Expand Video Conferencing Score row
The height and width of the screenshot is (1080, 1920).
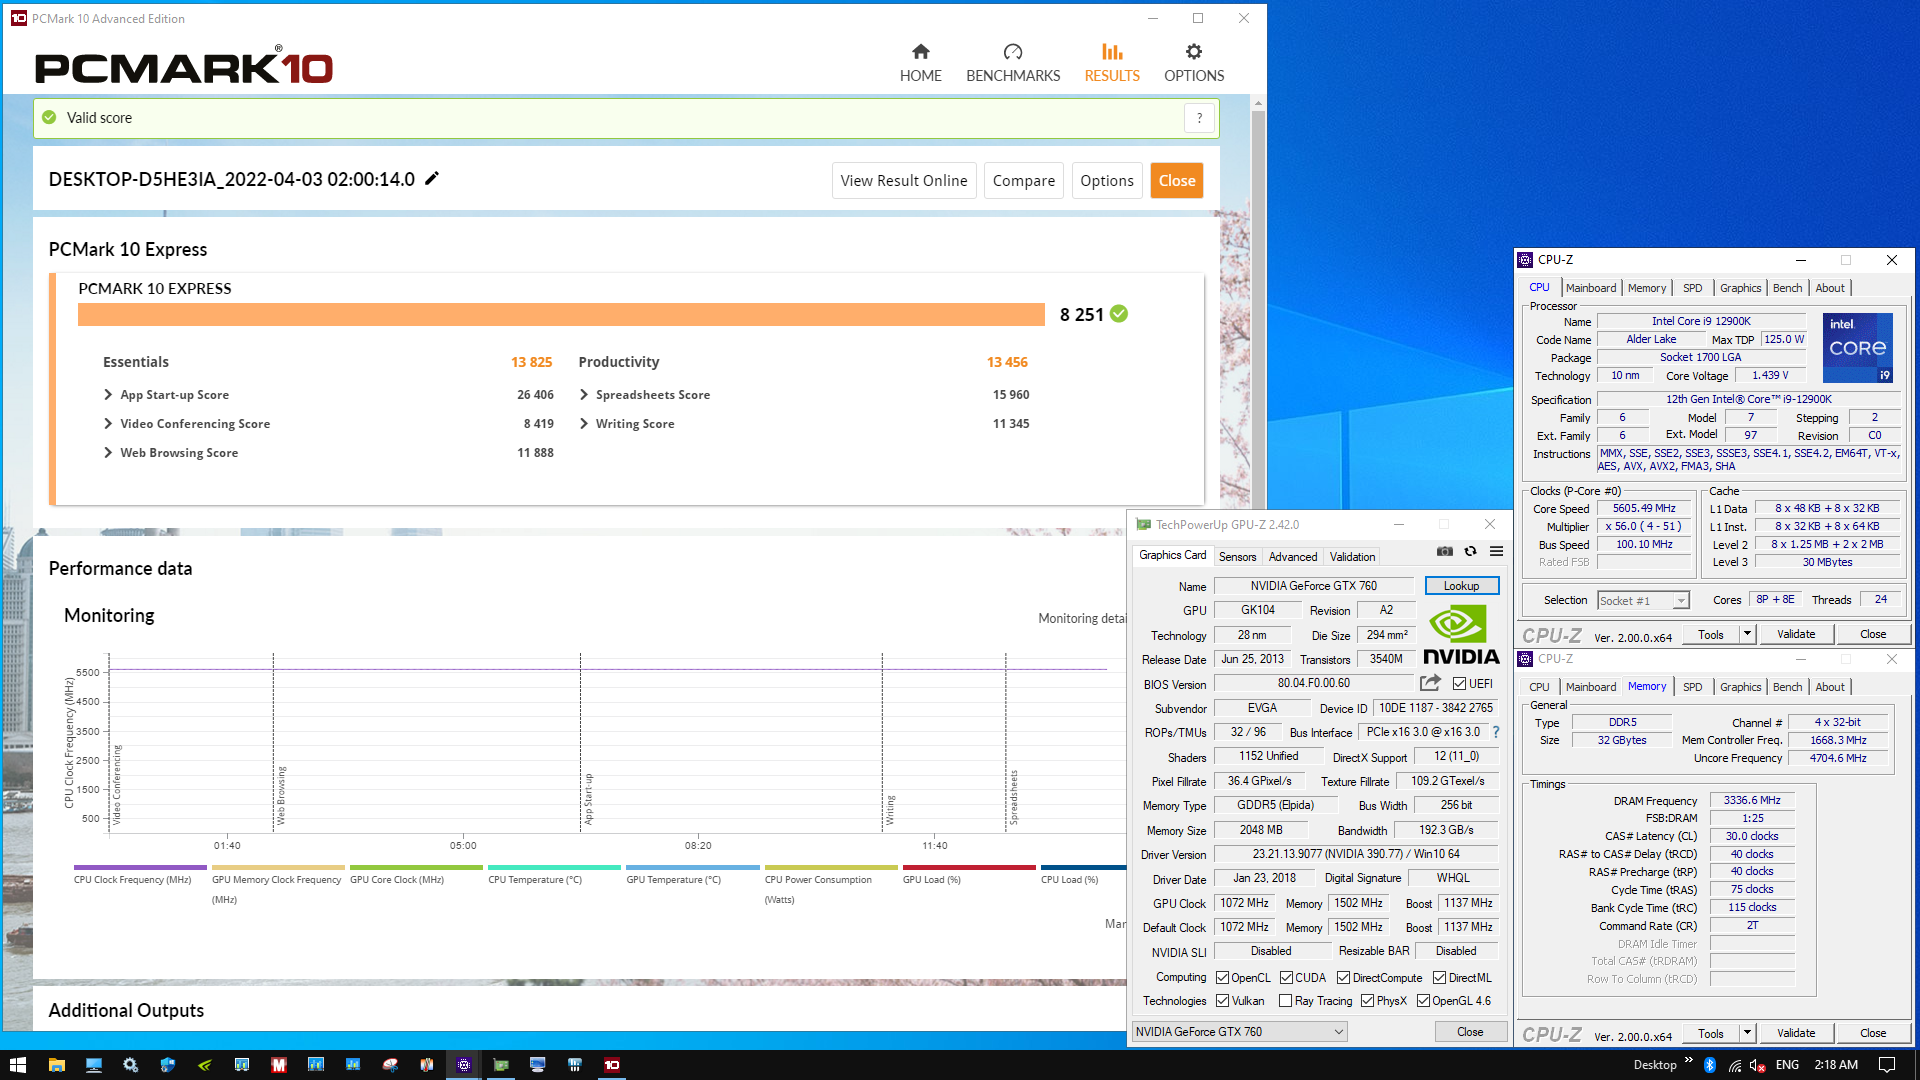point(108,424)
